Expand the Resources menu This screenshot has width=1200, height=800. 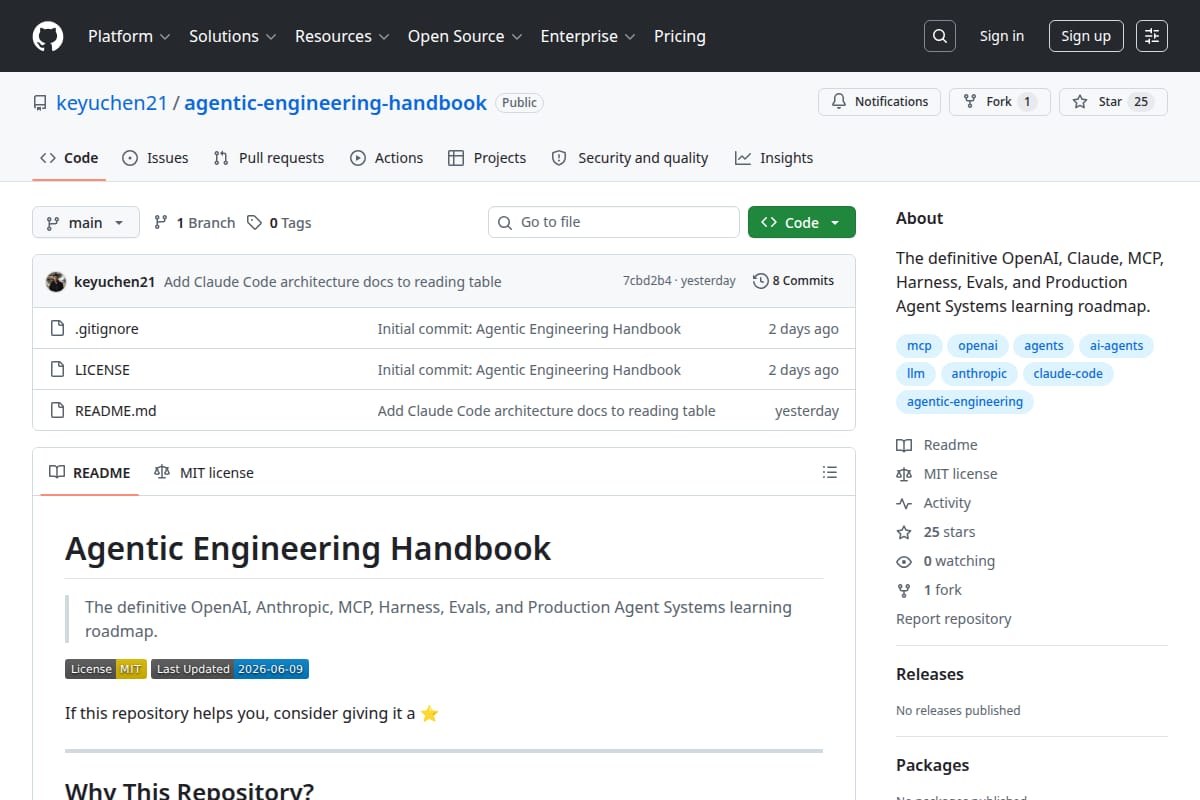(x=341, y=36)
